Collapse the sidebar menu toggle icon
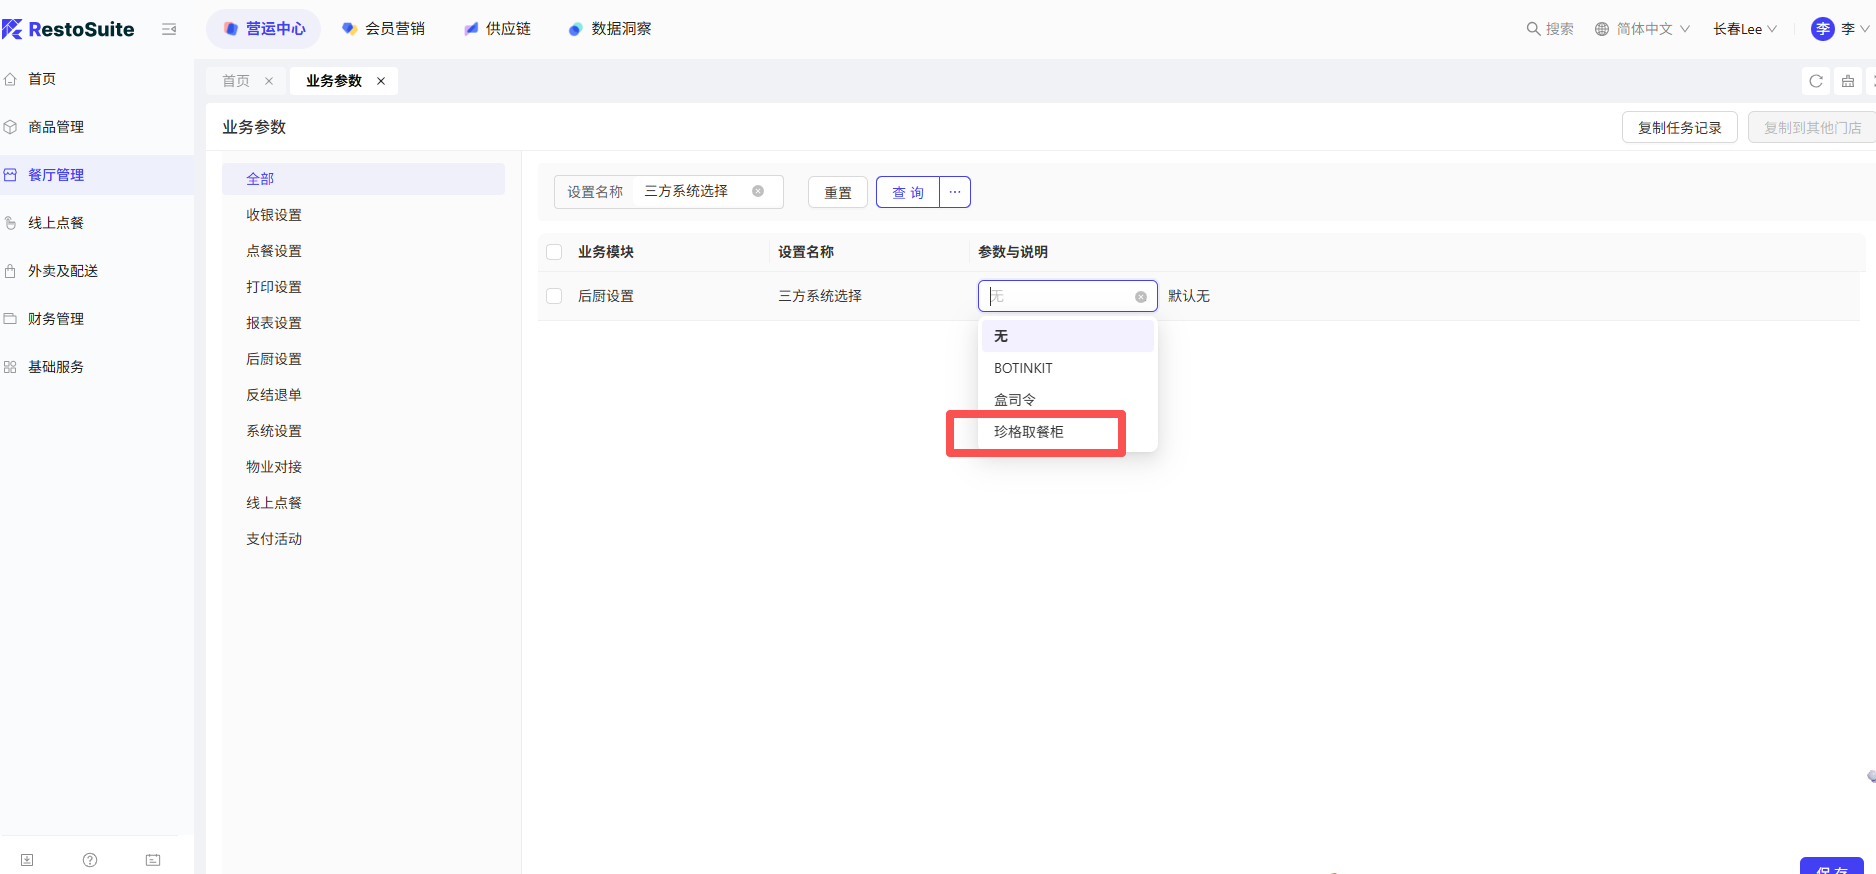Viewport: 1876px width, 874px height. [169, 30]
